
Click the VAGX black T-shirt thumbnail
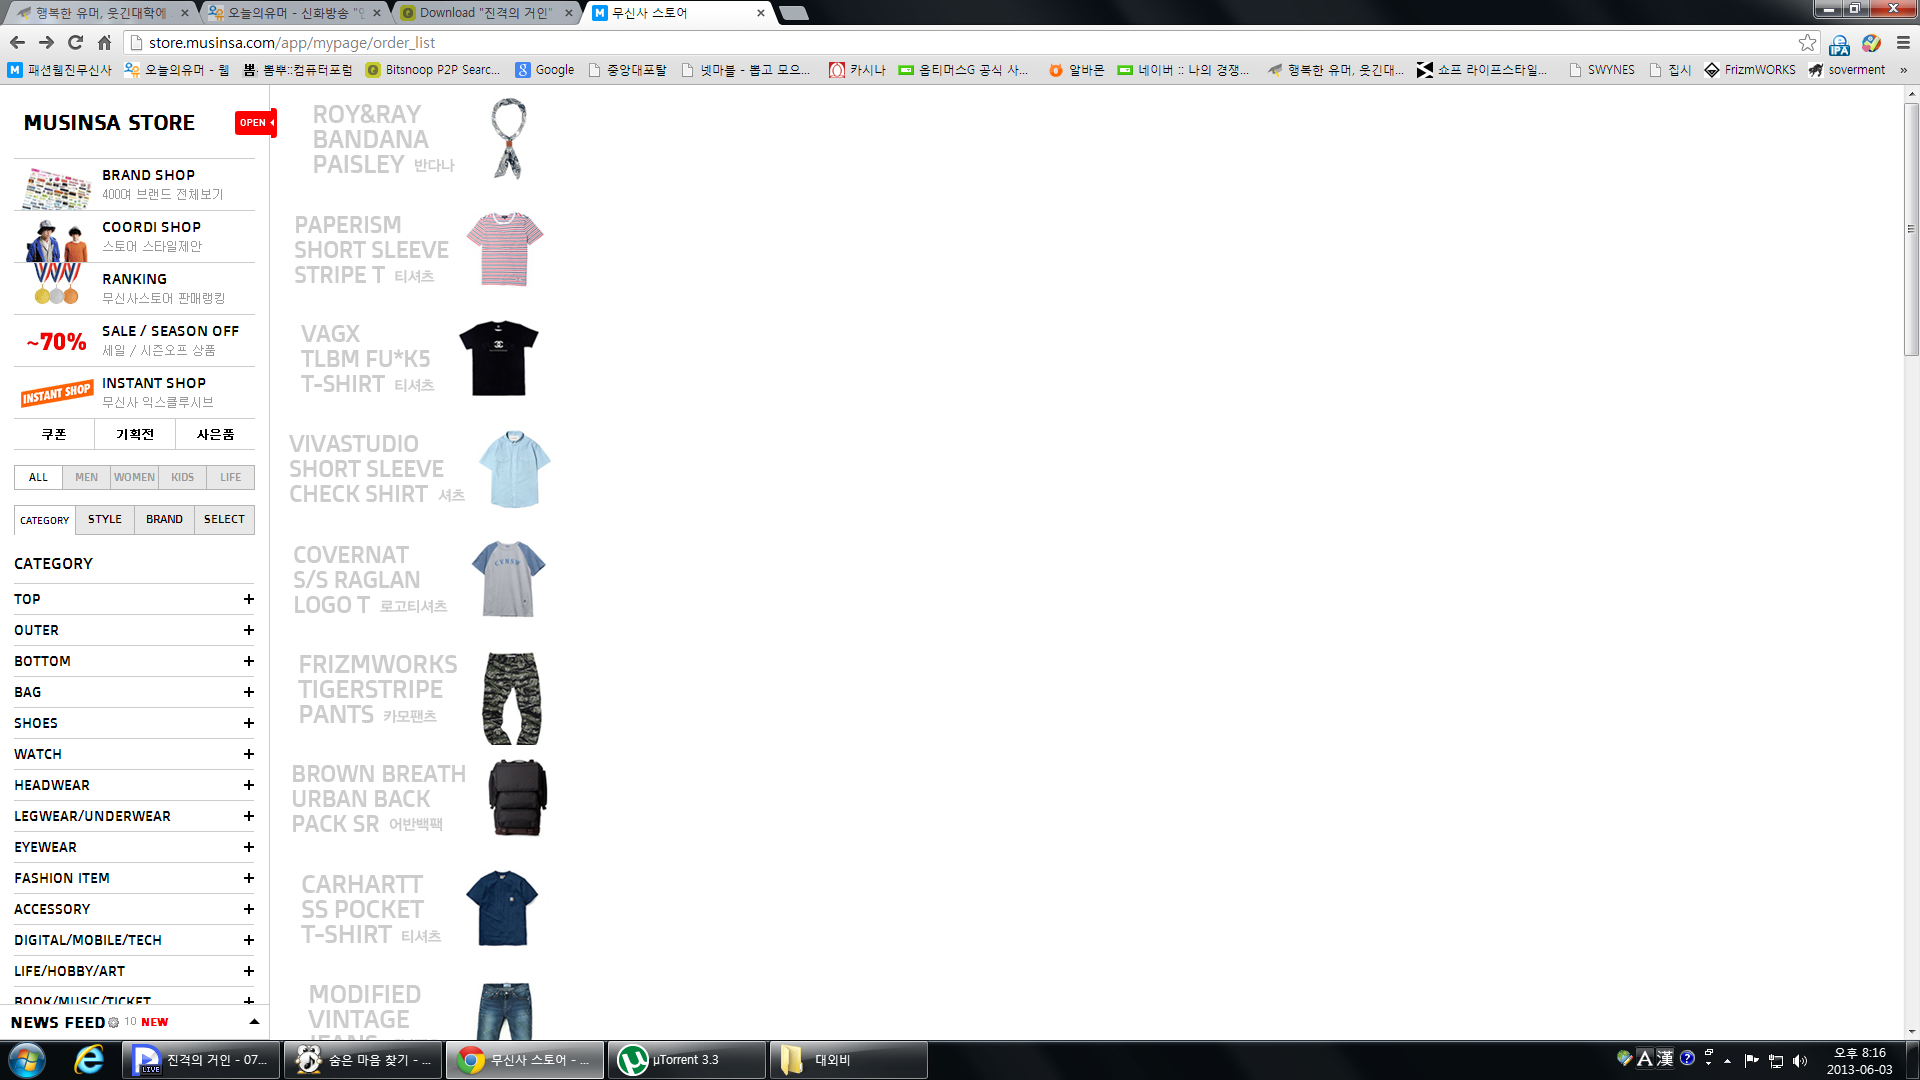point(498,358)
